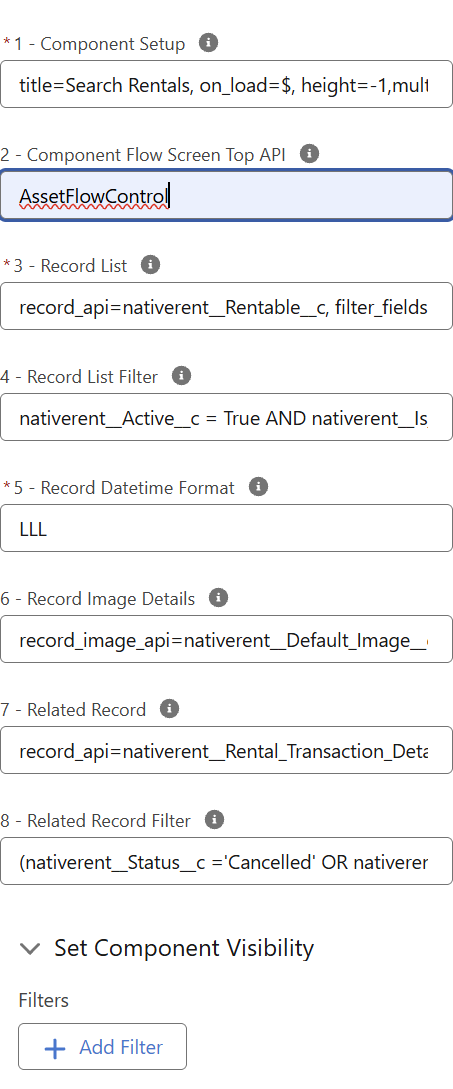This screenshot has height=1089, width=453.
Task: Click the '7 - Related Record' label
Action: [74, 710]
